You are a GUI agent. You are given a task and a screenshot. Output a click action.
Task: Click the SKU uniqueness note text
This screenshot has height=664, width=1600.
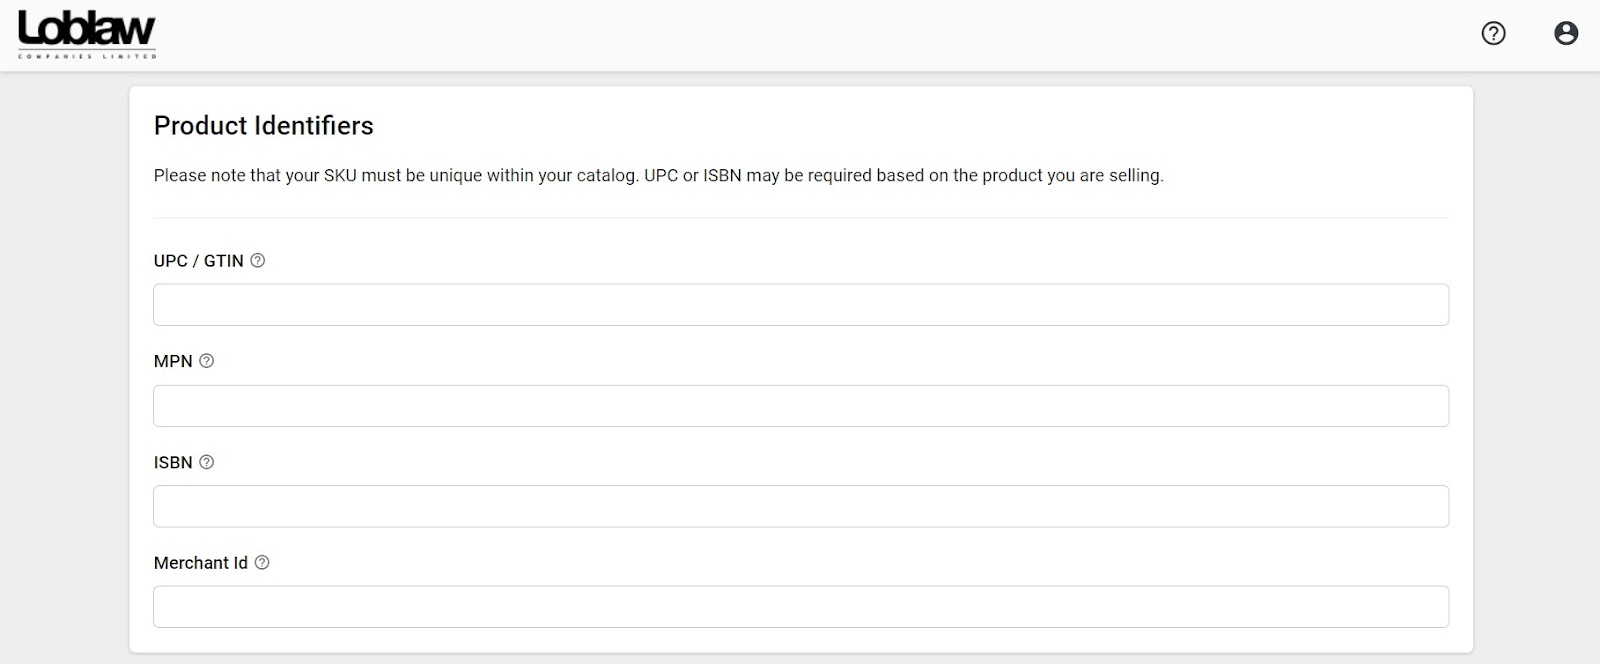658,176
